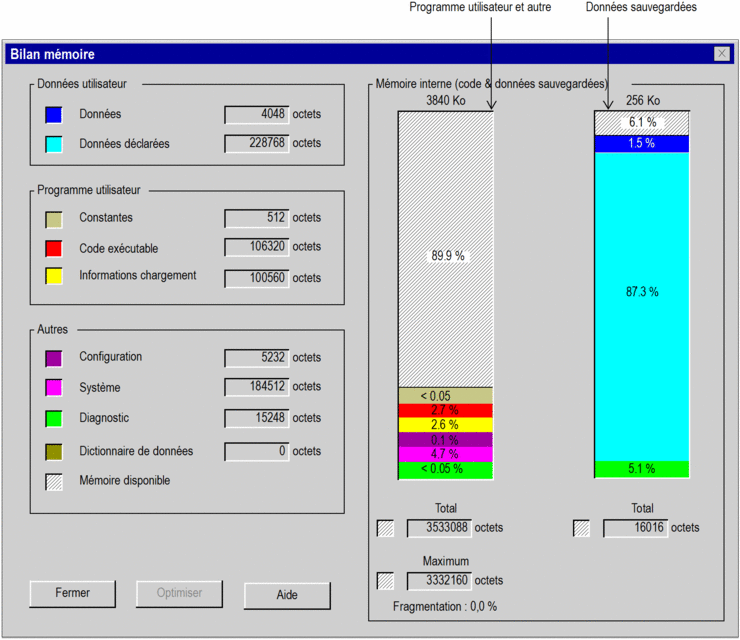The width and height of the screenshot is (740, 640).
Task: Click the Informations chargement label
Action: pyautogui.click(x=137, y=276)
